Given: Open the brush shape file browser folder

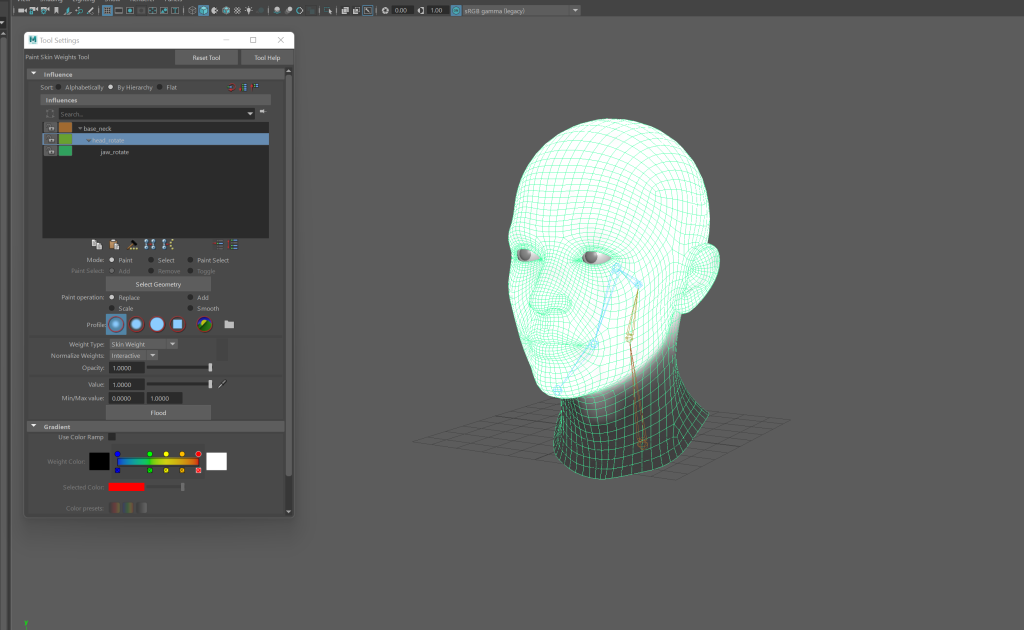Looking at the screenshot, I should (x=229, y=324).
